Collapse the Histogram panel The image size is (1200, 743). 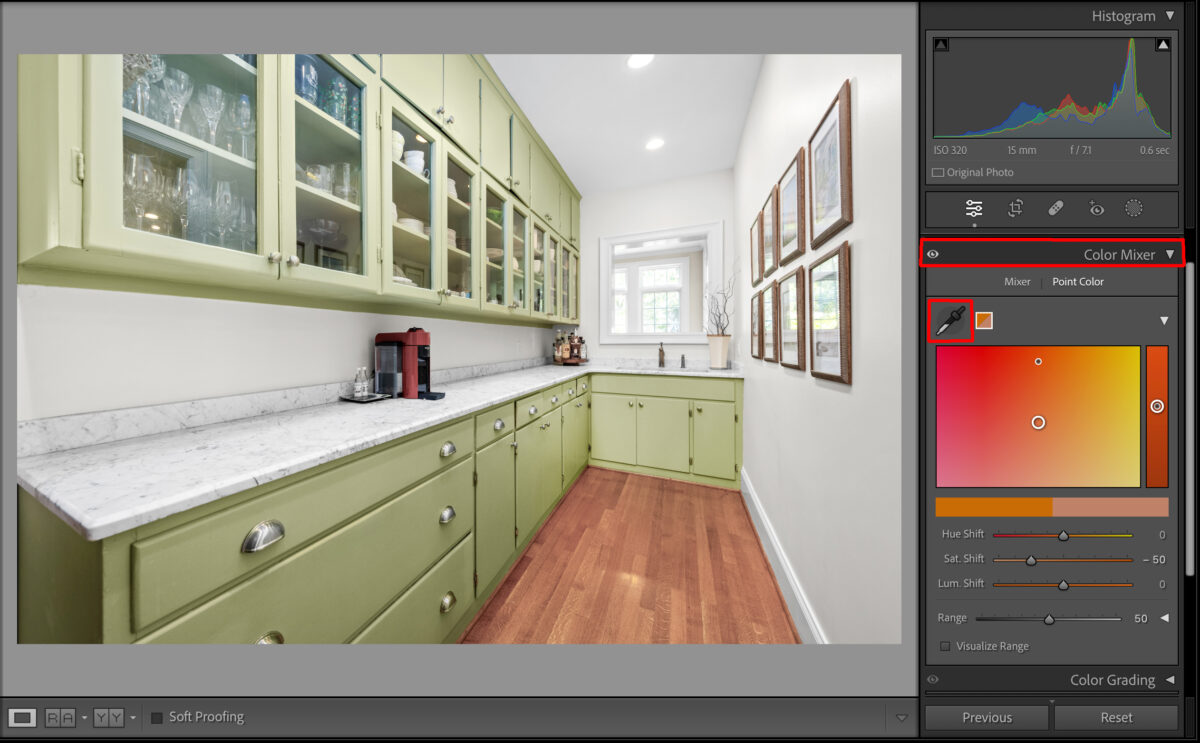1172,16
